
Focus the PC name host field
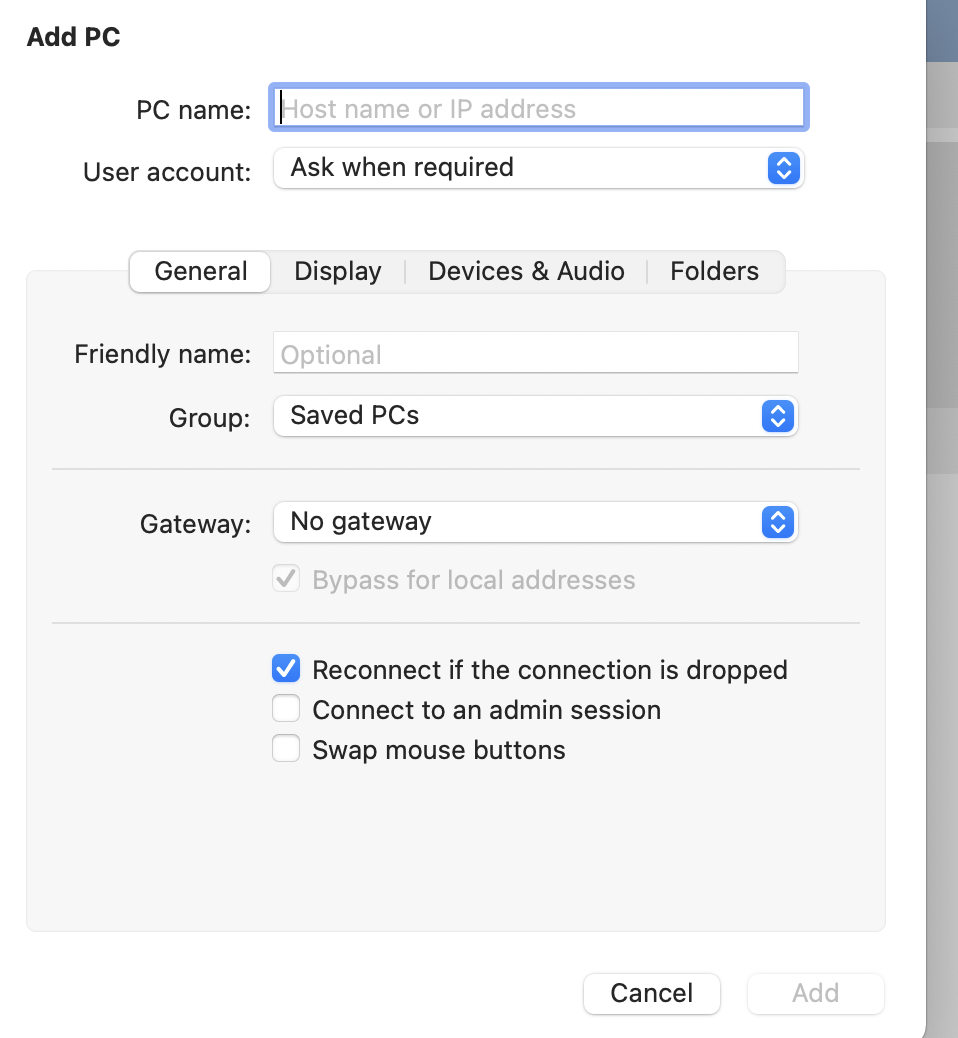[538, 109]
